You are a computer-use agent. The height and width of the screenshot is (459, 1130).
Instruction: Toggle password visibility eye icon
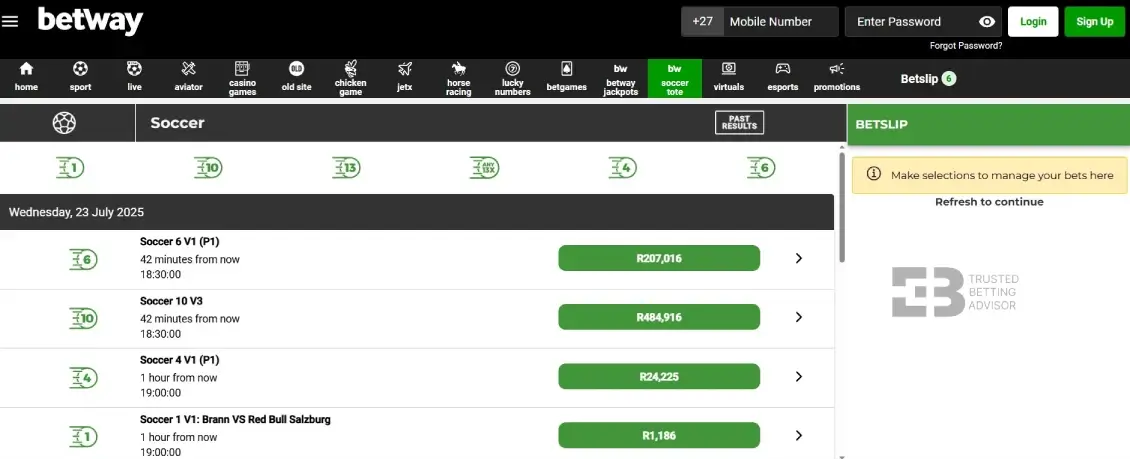pyautogui.click(x=987, y=22)
